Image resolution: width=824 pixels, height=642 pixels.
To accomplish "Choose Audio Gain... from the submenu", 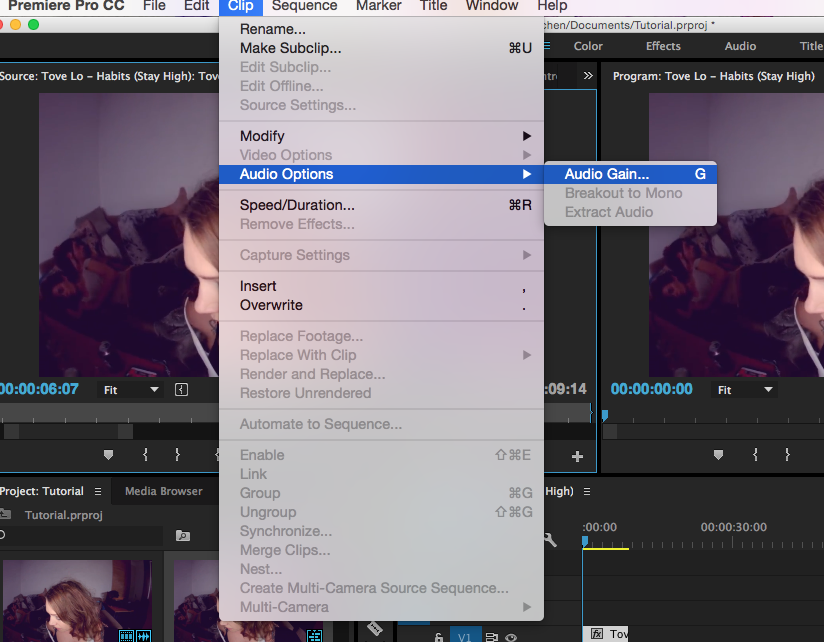I will [631, 174].
